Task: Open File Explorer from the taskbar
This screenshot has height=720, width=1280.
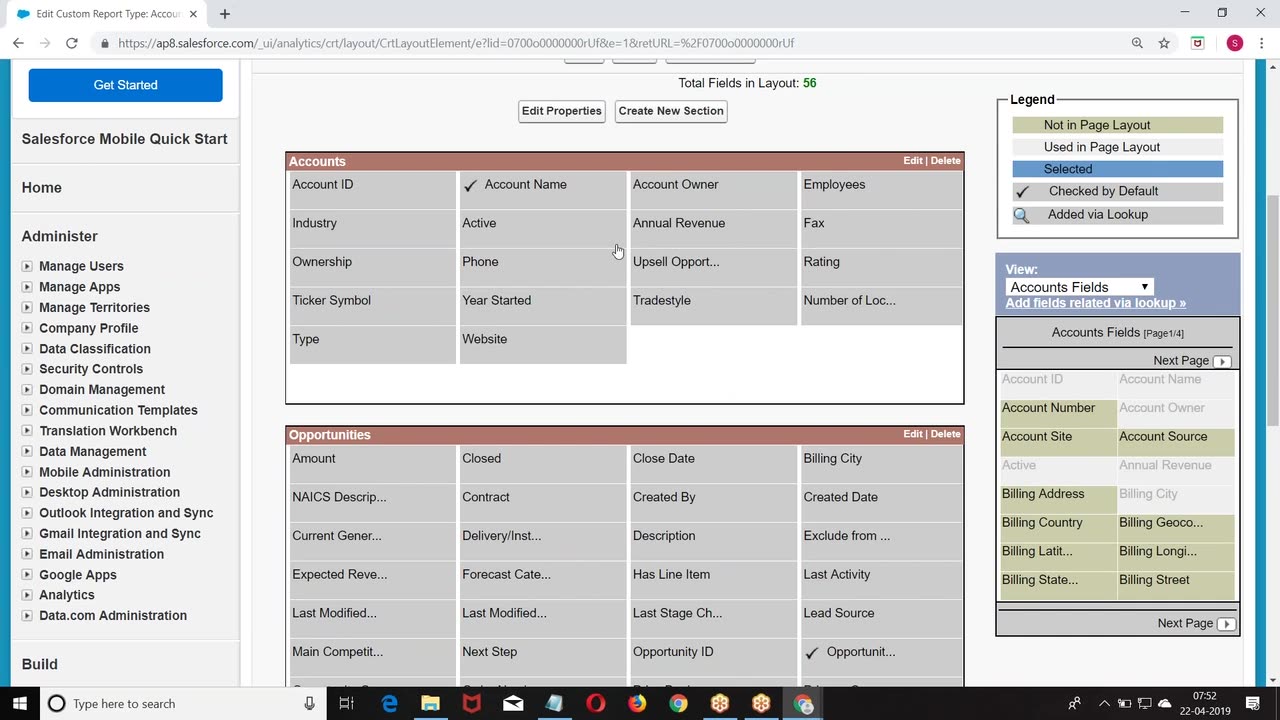Action: pyautogui.click(x=430, y=704)
